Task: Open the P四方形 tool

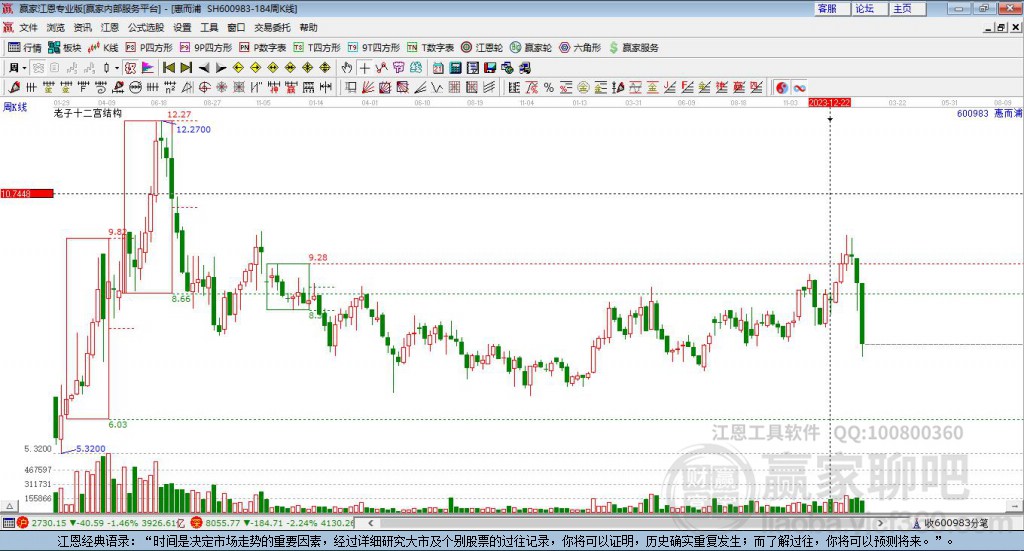Action: click(x=149, y=48)
